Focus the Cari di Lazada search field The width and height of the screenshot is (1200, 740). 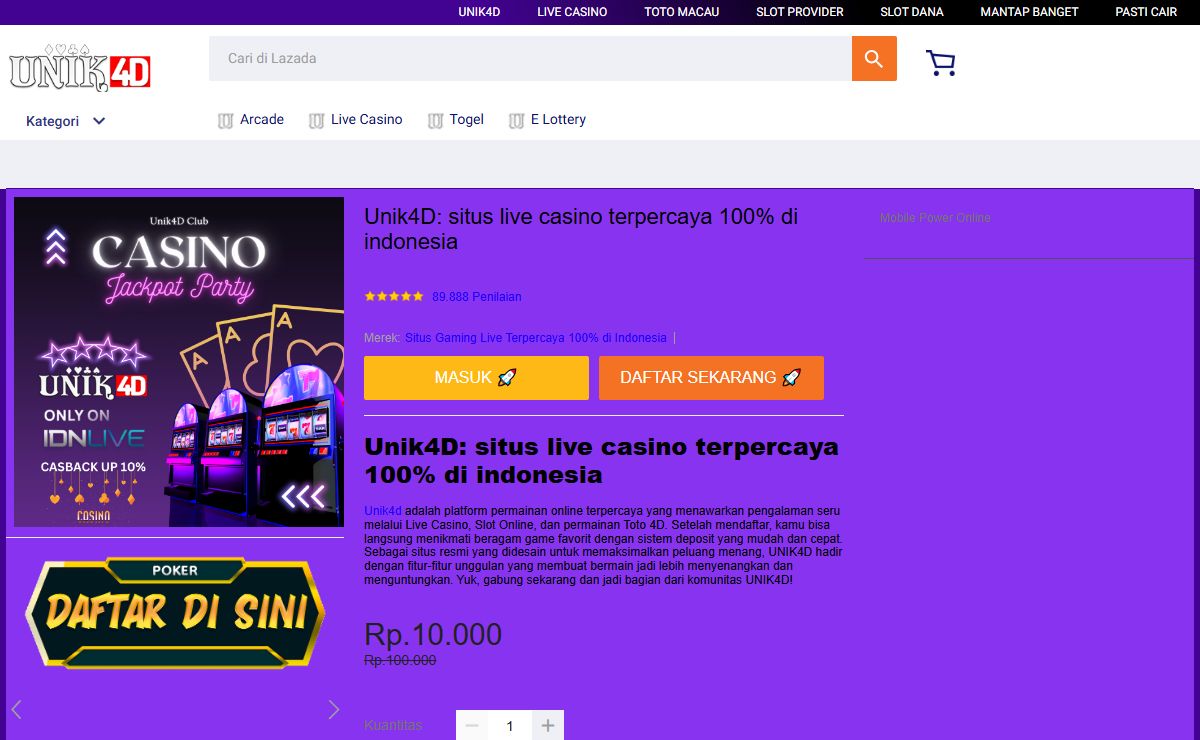(x=530, y=59)
